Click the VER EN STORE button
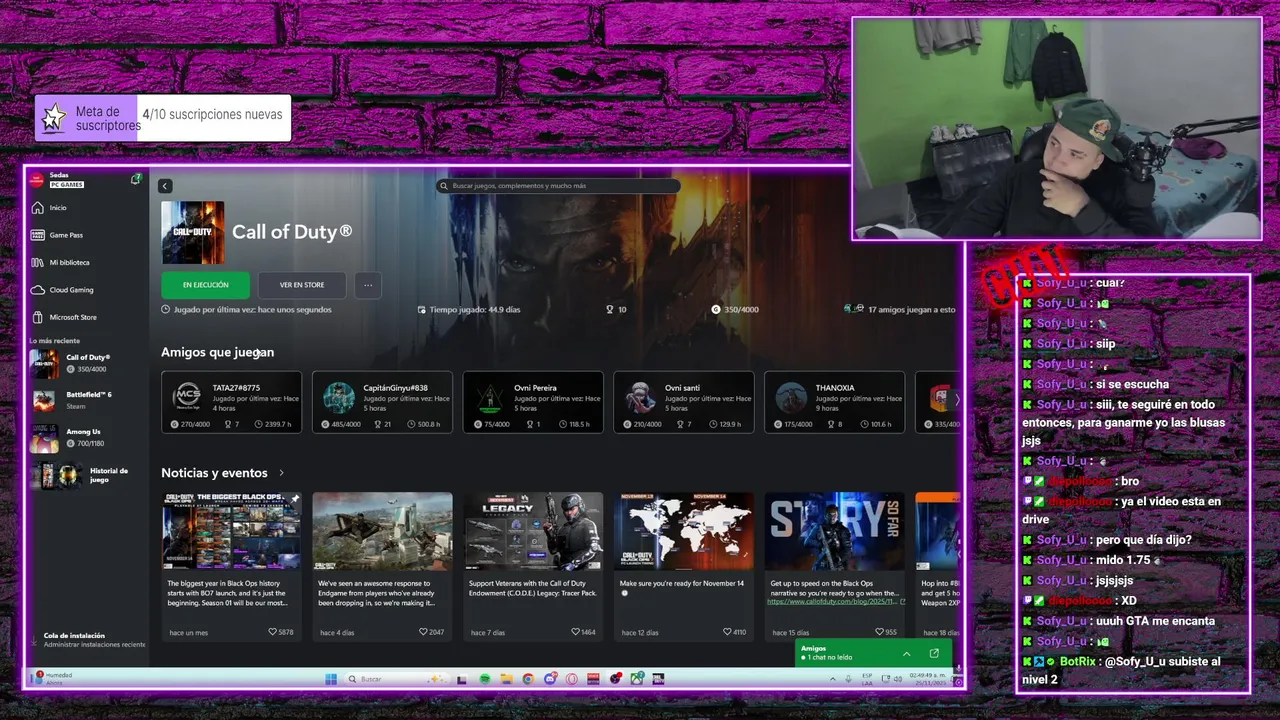The width and height of the screenshot is (1280, 720). pos(301,285)
